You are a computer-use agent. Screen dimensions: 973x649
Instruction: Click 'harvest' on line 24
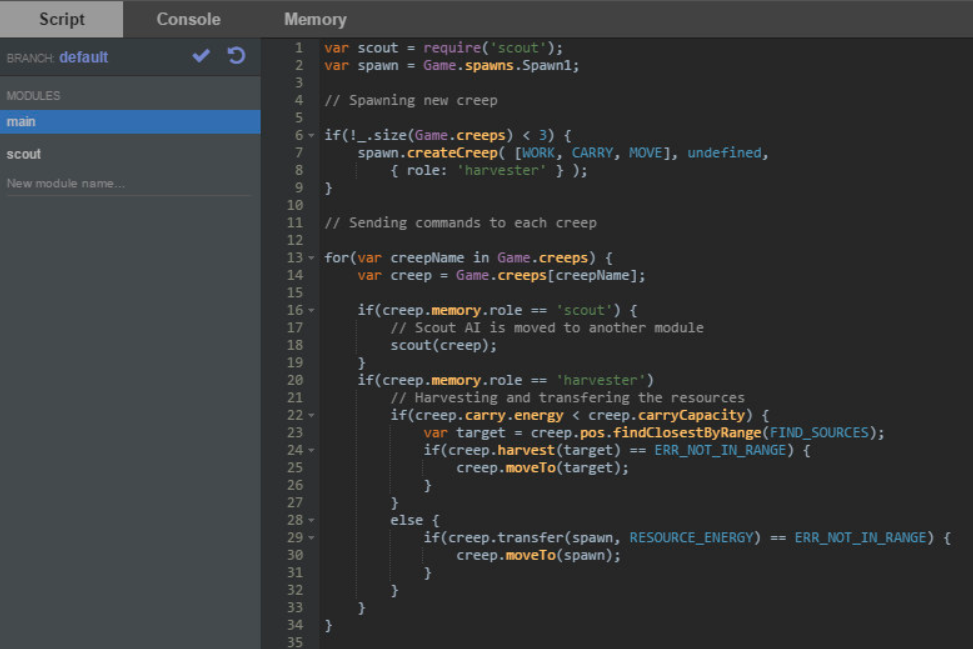tap(526, 450)
